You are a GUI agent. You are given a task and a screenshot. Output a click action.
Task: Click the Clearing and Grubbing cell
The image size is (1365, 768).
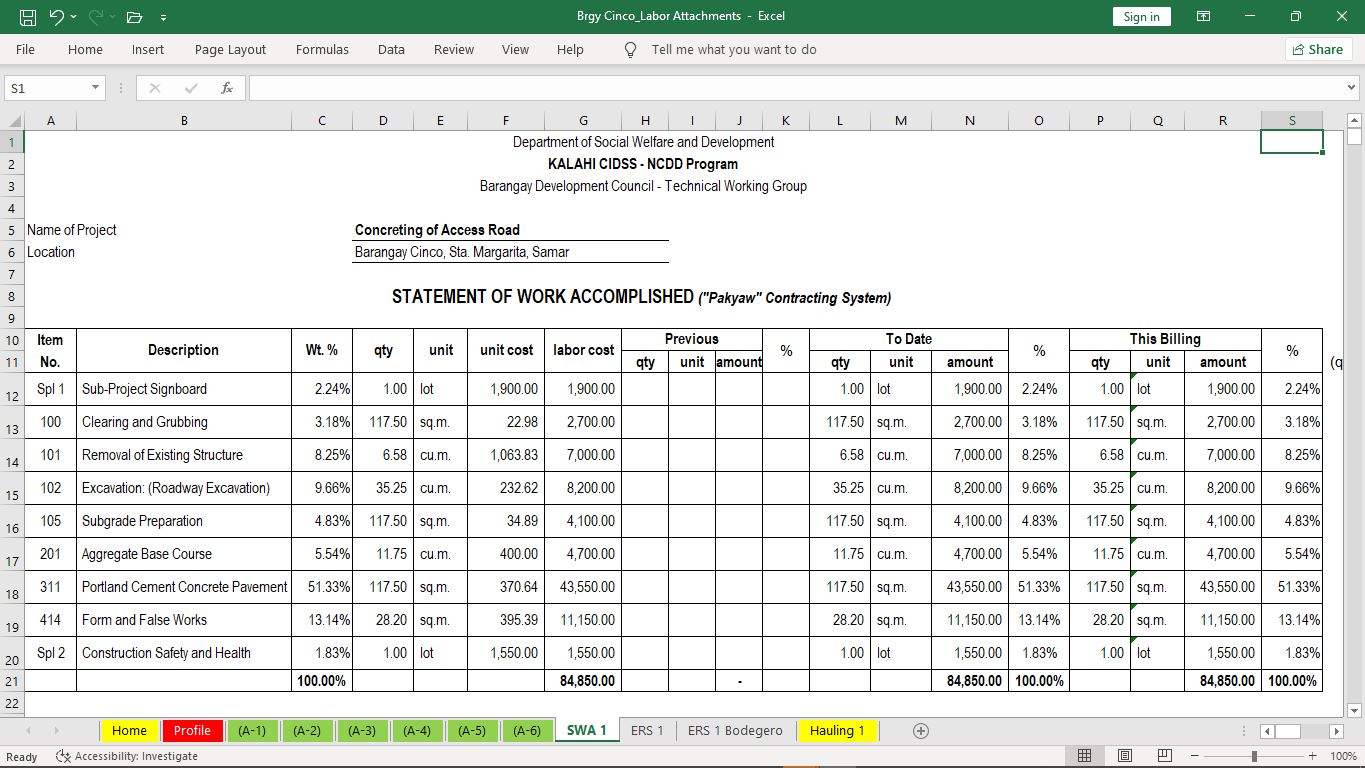click(x=184, y=422)
